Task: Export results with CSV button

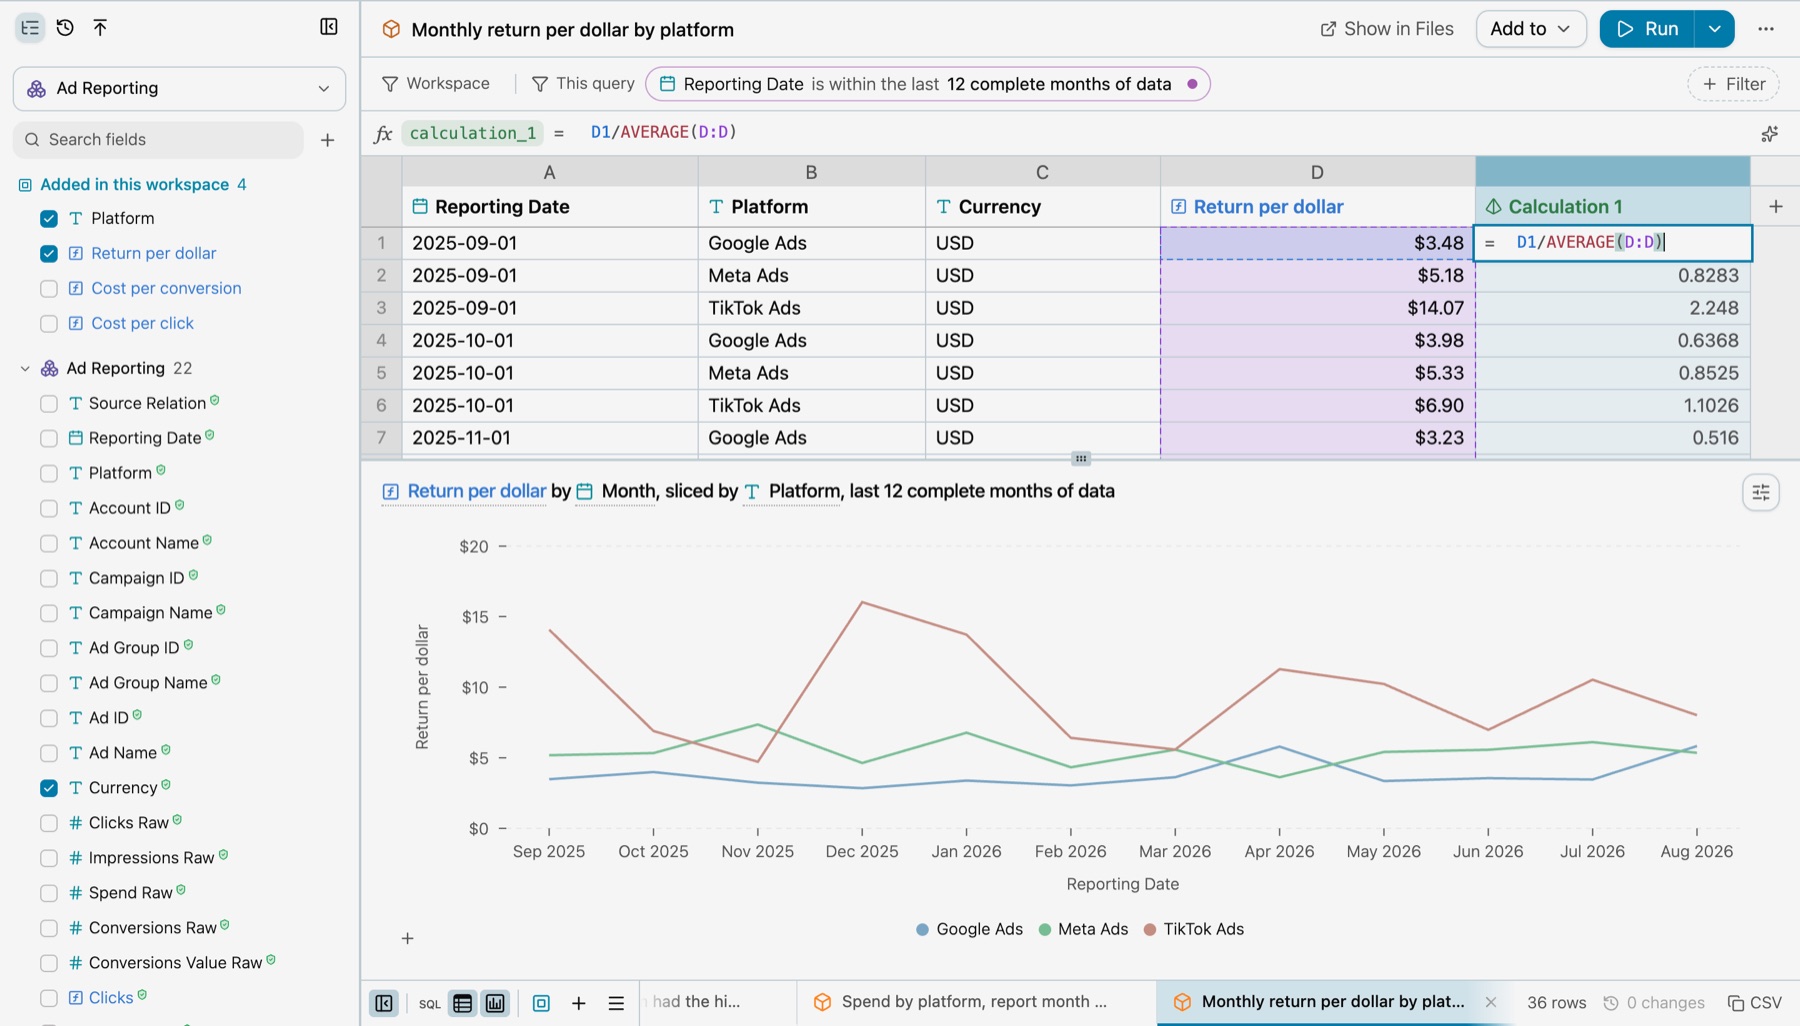Action: click(x=1755, y=1003)
